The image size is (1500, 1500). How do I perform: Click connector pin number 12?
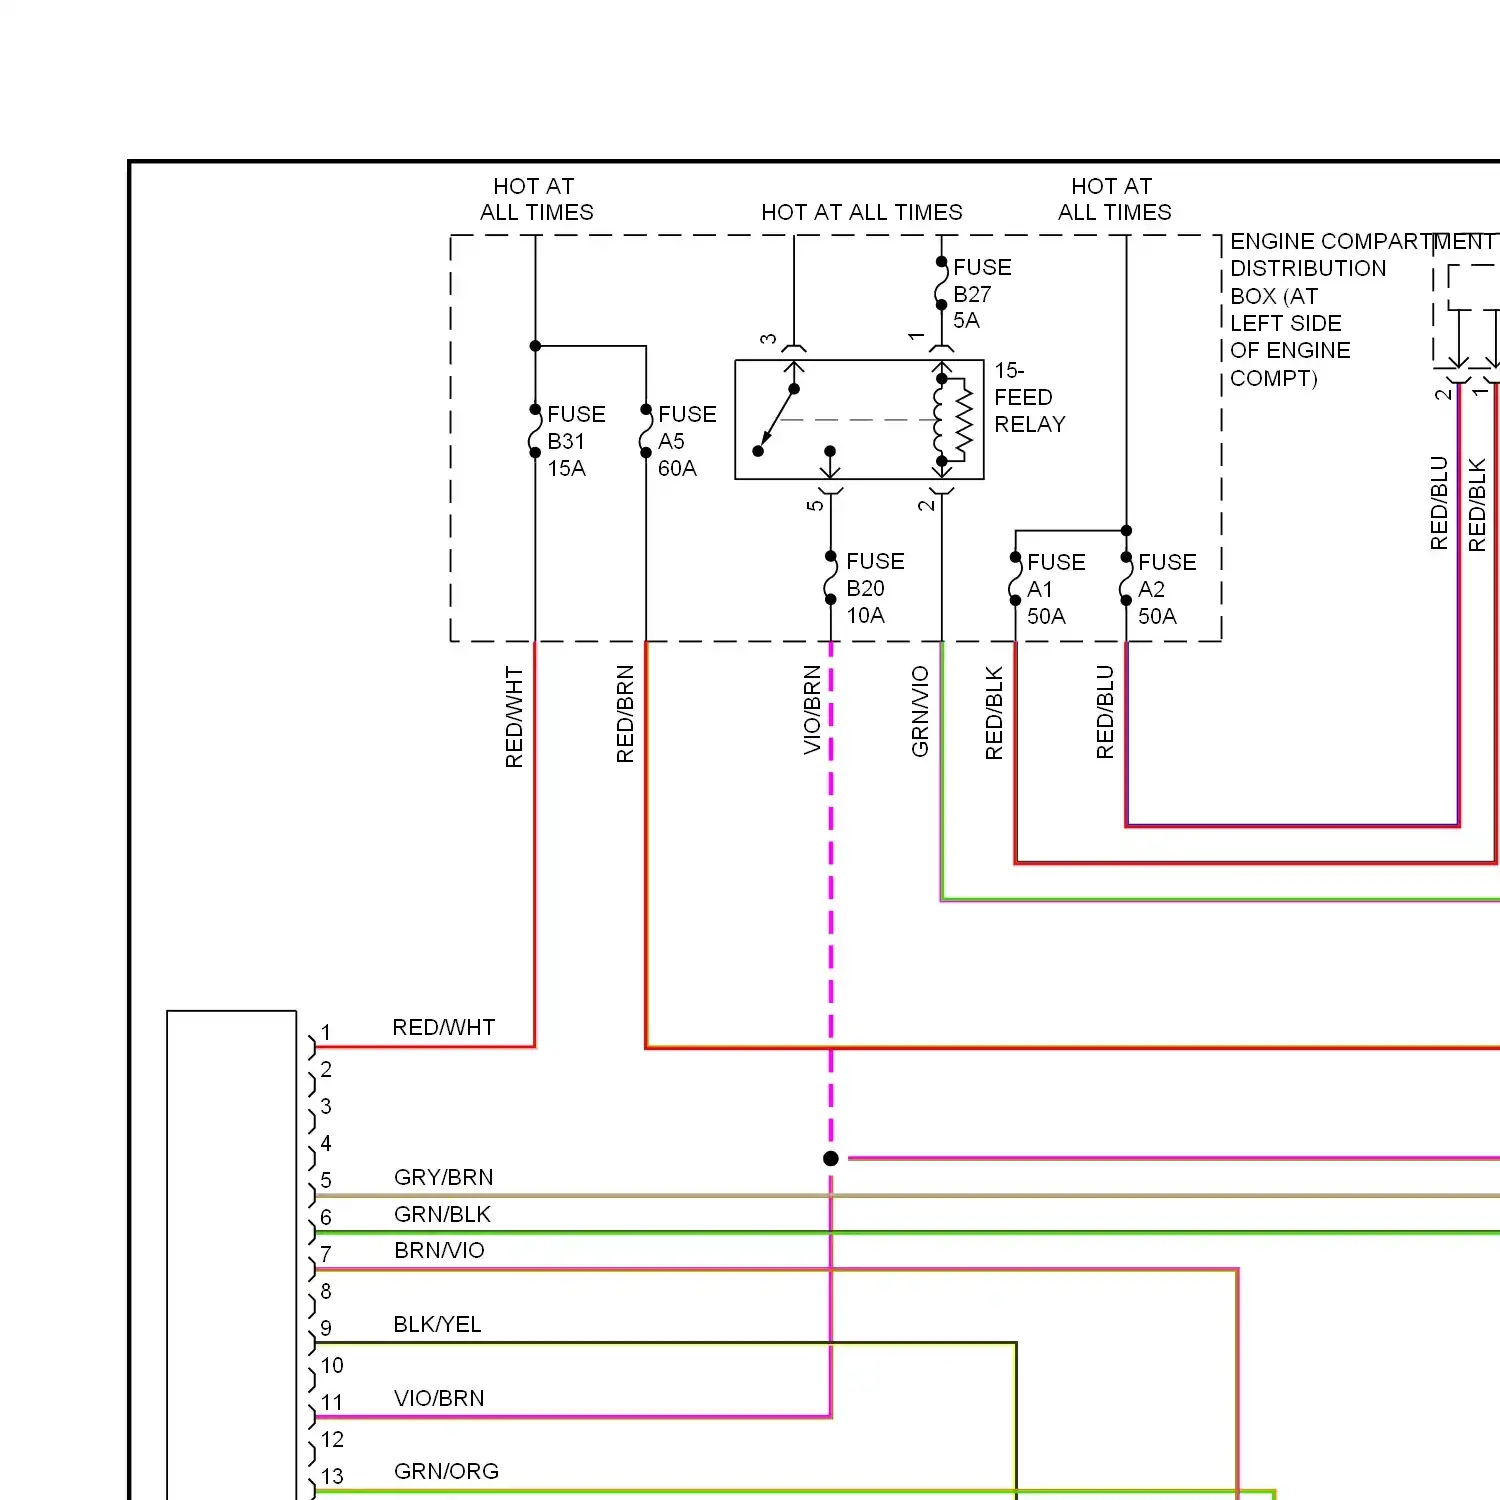[332, 1439]
